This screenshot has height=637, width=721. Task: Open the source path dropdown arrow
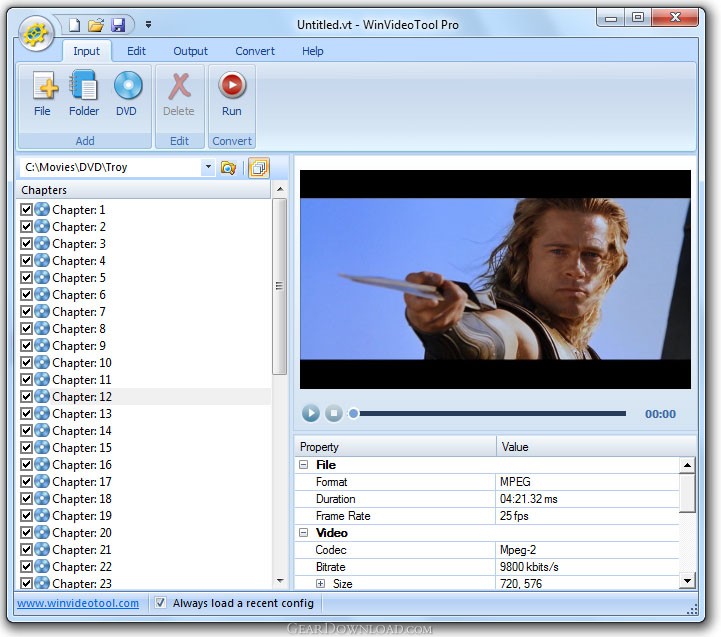coord(208,167)
